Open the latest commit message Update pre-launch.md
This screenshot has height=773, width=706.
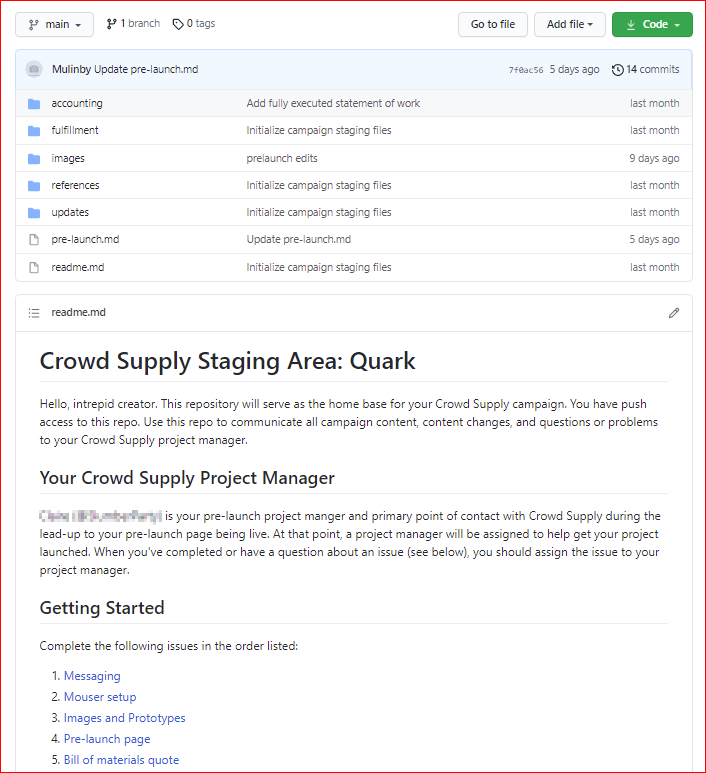point(146,69)
